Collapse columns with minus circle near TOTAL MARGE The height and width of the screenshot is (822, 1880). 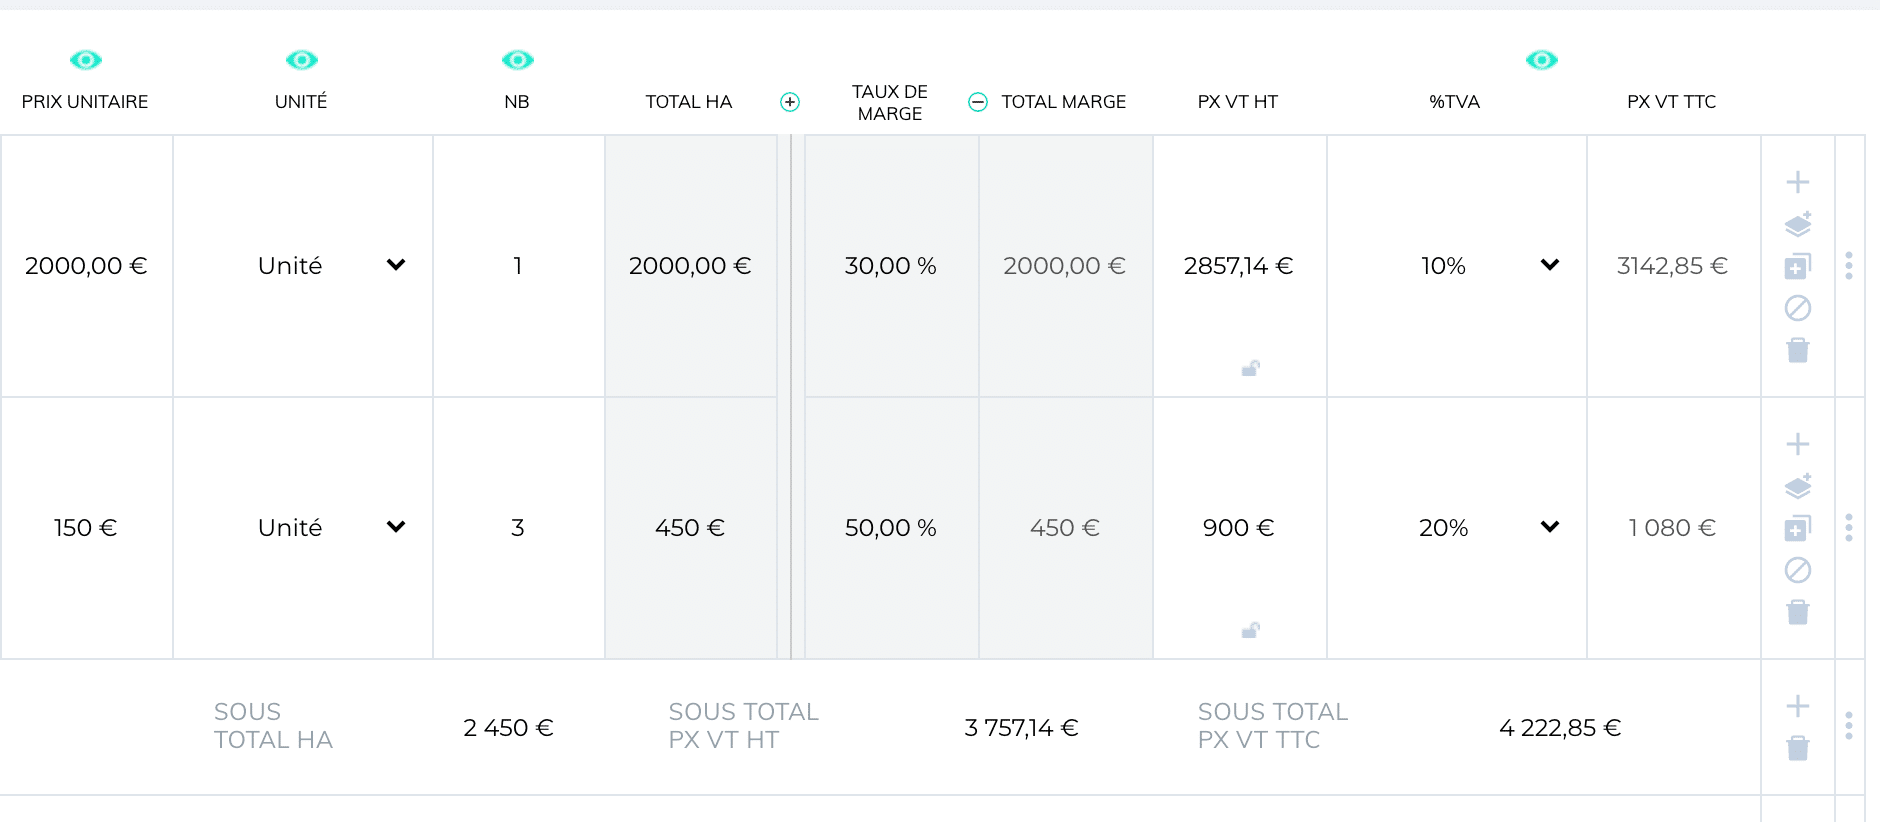(x=978, y=102)
